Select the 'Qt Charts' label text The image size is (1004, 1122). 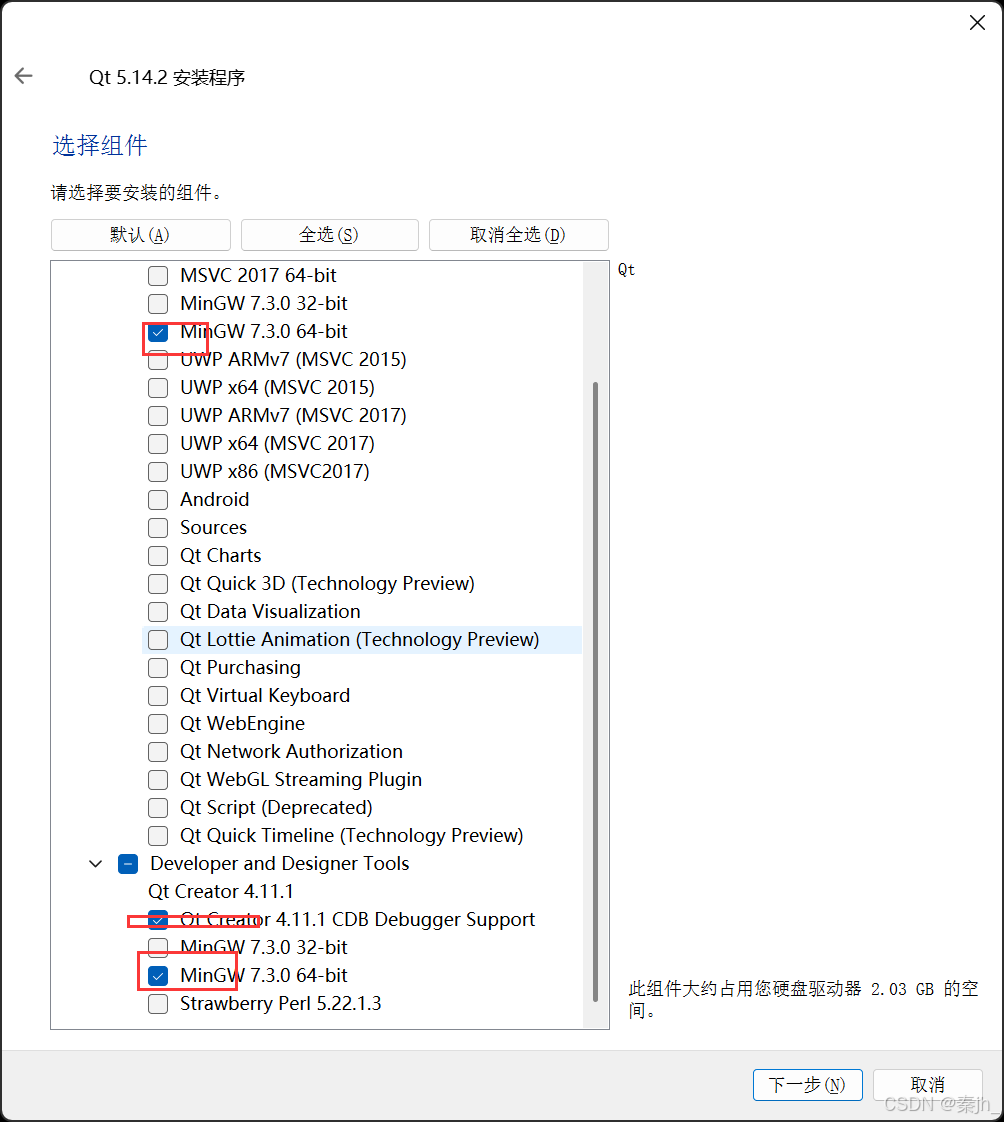[x=220, y=555]
